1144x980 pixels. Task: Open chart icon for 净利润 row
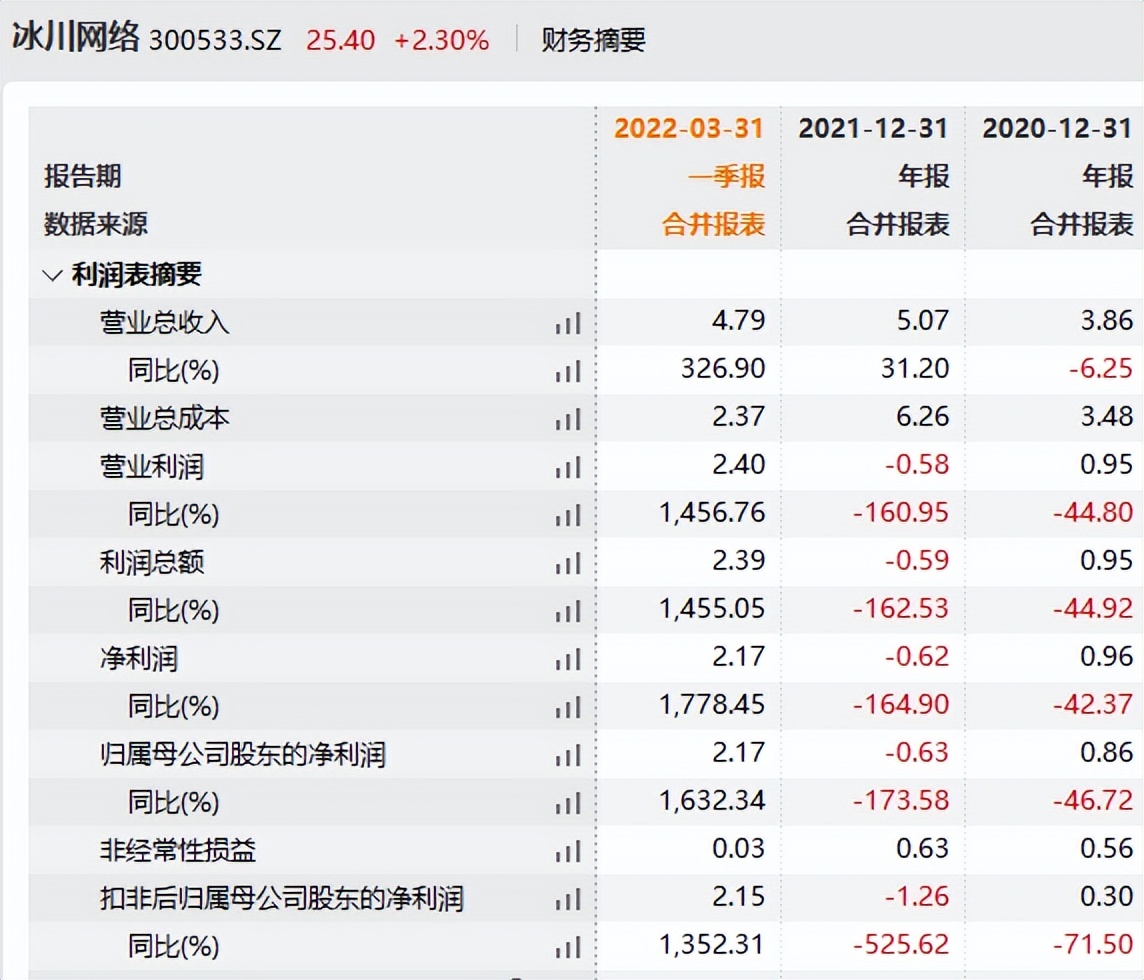coord(568,659)
